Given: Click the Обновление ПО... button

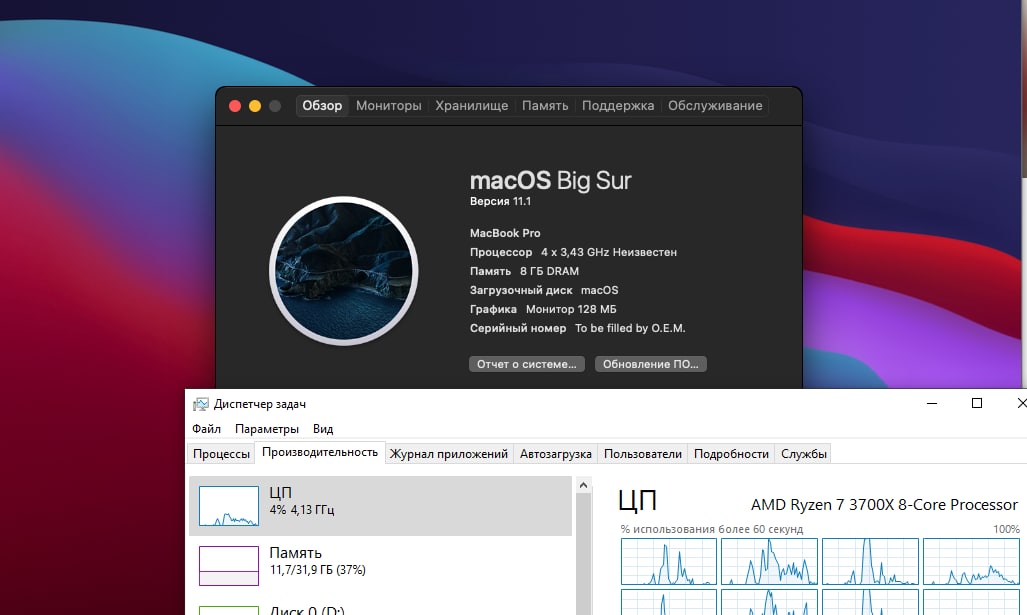Looking at the screenshot, I should pyautogui.click(x=650, y=364).
